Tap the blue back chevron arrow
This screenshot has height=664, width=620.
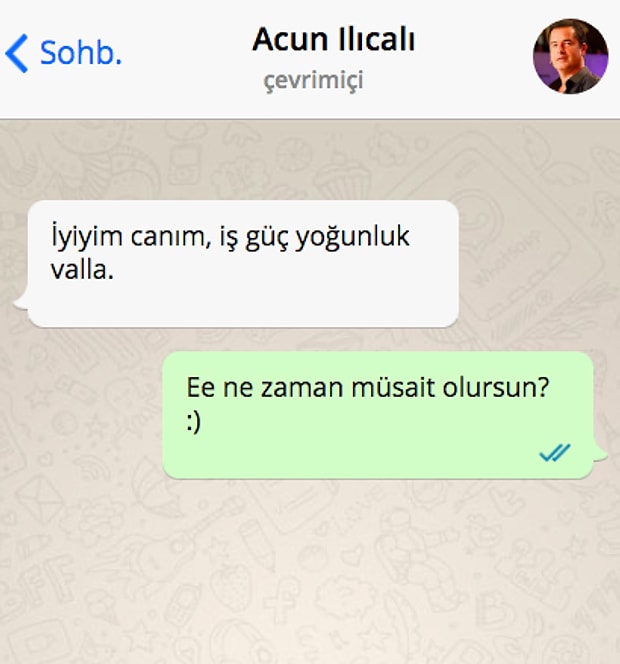(x=17, y=53)
